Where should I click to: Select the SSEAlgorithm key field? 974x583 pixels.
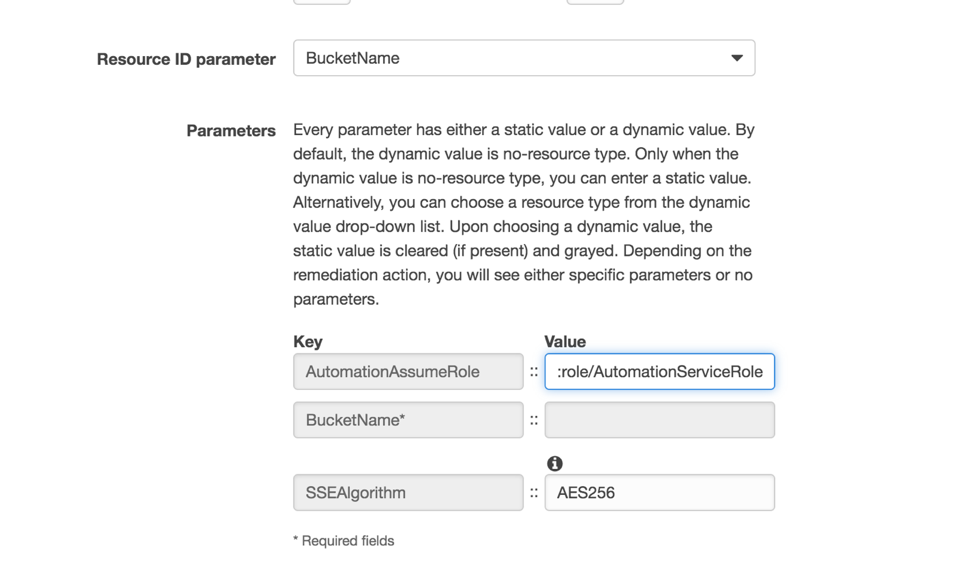(x=408, y=493)
